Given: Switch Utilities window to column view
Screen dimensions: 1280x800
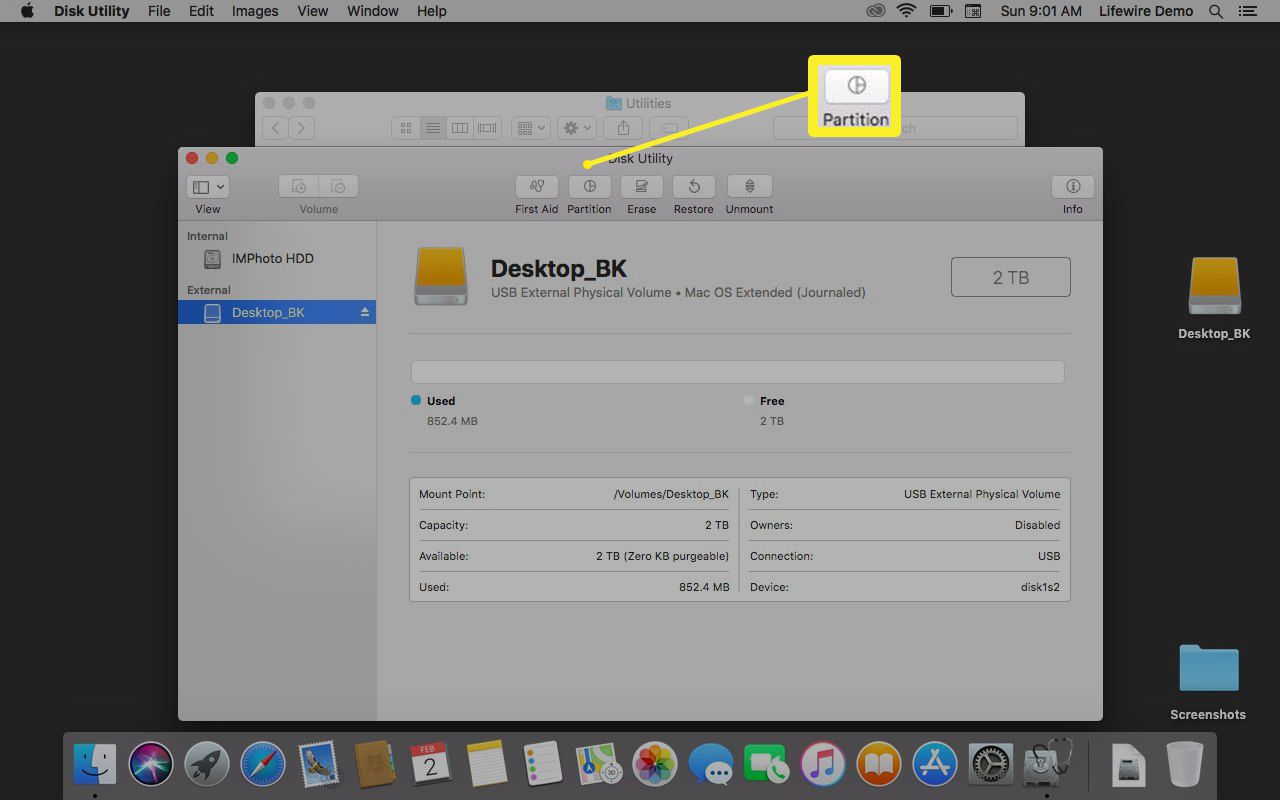Looking at the screenshot, I should coord(460,128).
